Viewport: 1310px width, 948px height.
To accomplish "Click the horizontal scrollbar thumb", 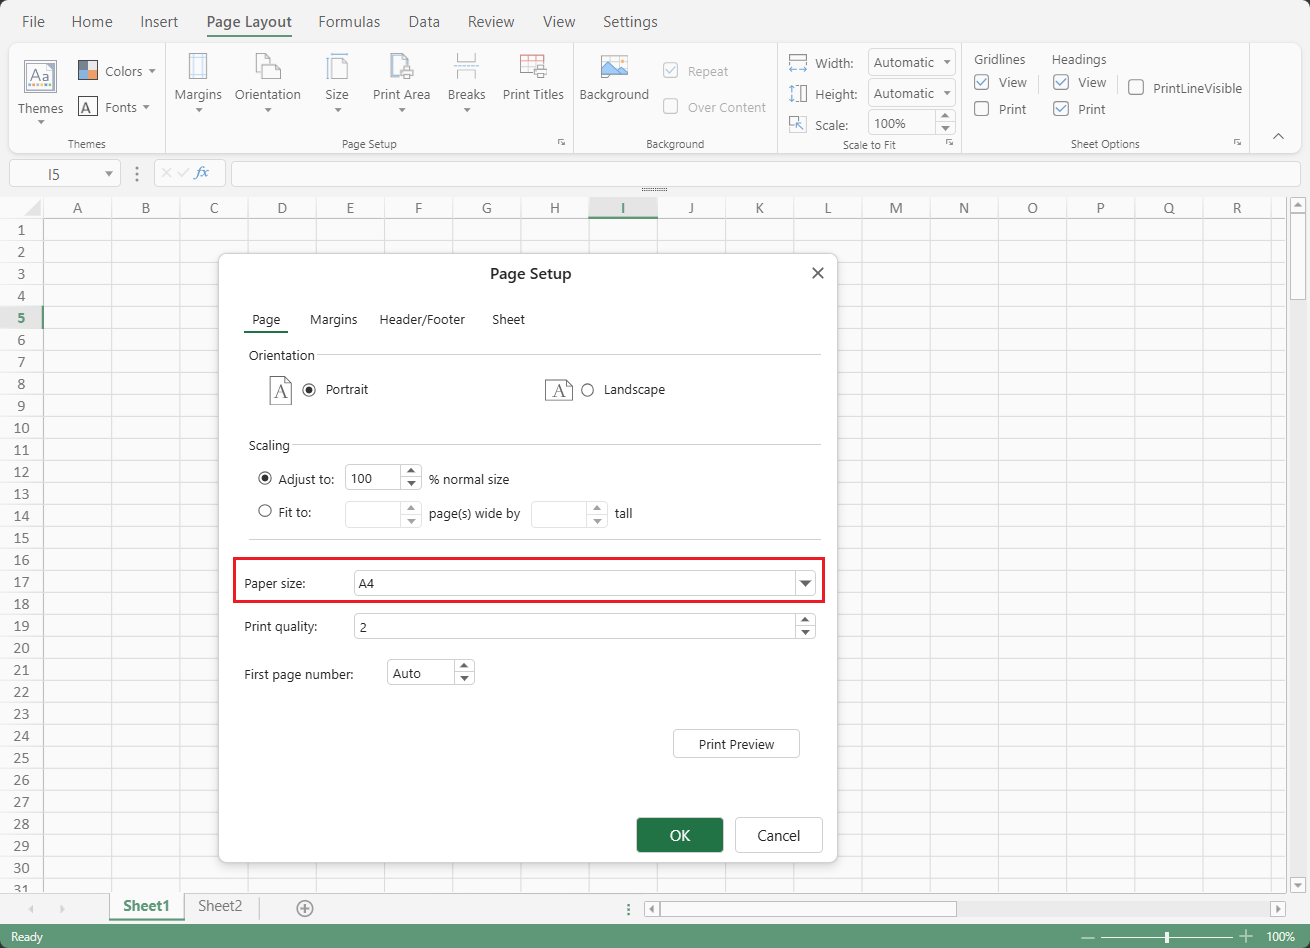I will [808, 909].
